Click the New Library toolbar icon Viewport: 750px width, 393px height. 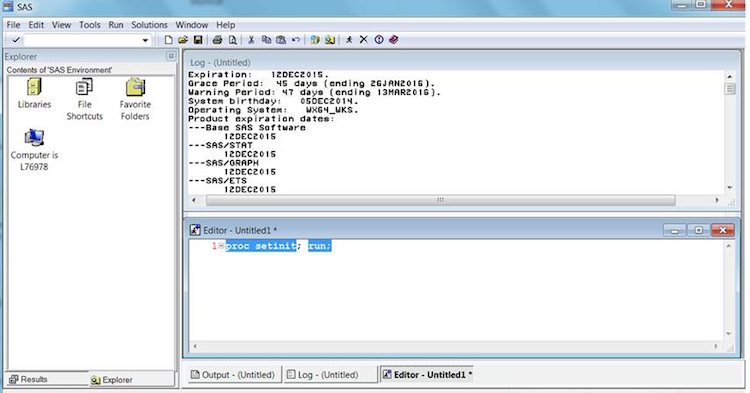tap(315, 40)
